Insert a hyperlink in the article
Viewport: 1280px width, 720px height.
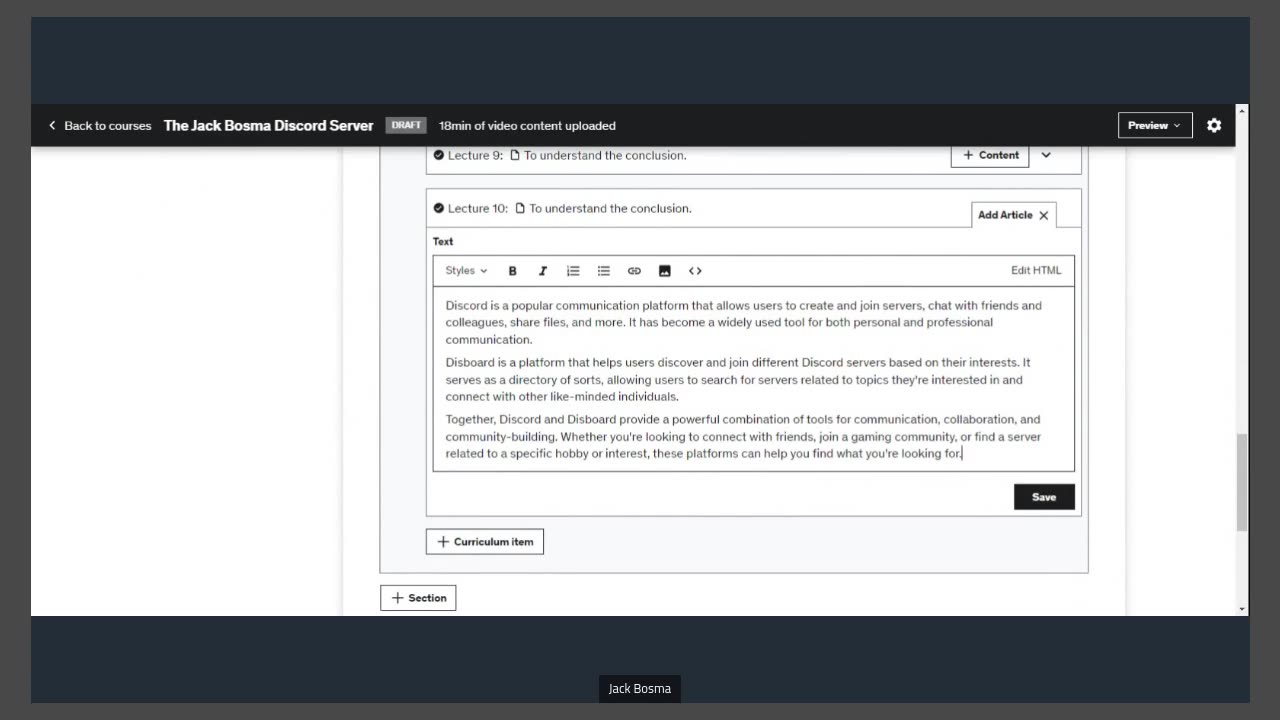coord(634,271)
